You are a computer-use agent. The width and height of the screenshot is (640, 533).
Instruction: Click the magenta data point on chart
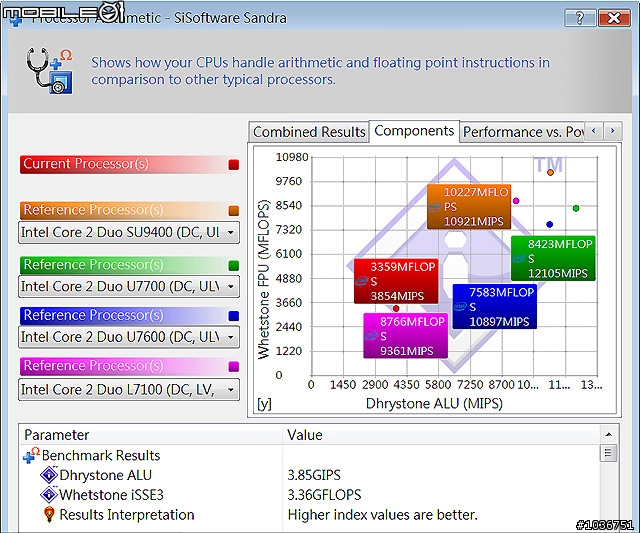(516, 201)
